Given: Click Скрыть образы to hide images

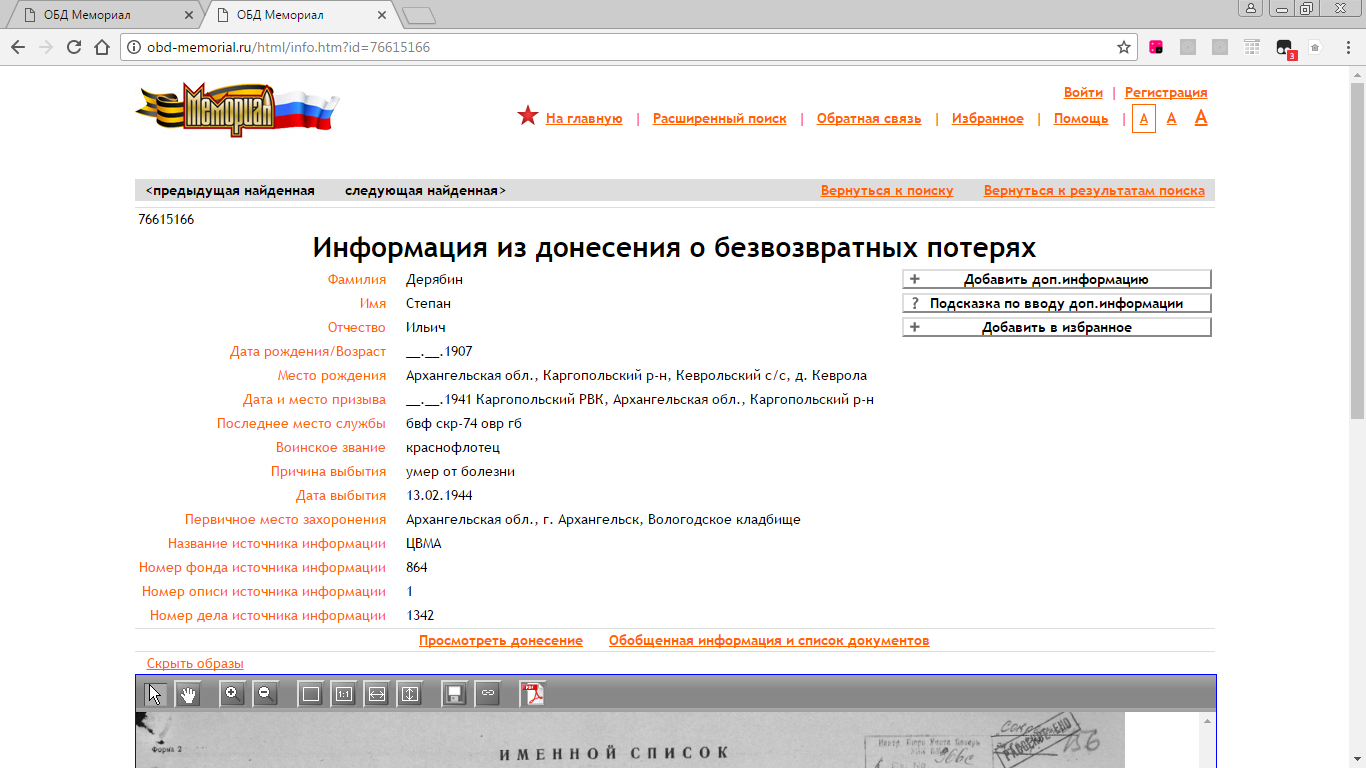Looking at the screenshot, I should click(x=195, y=663).
